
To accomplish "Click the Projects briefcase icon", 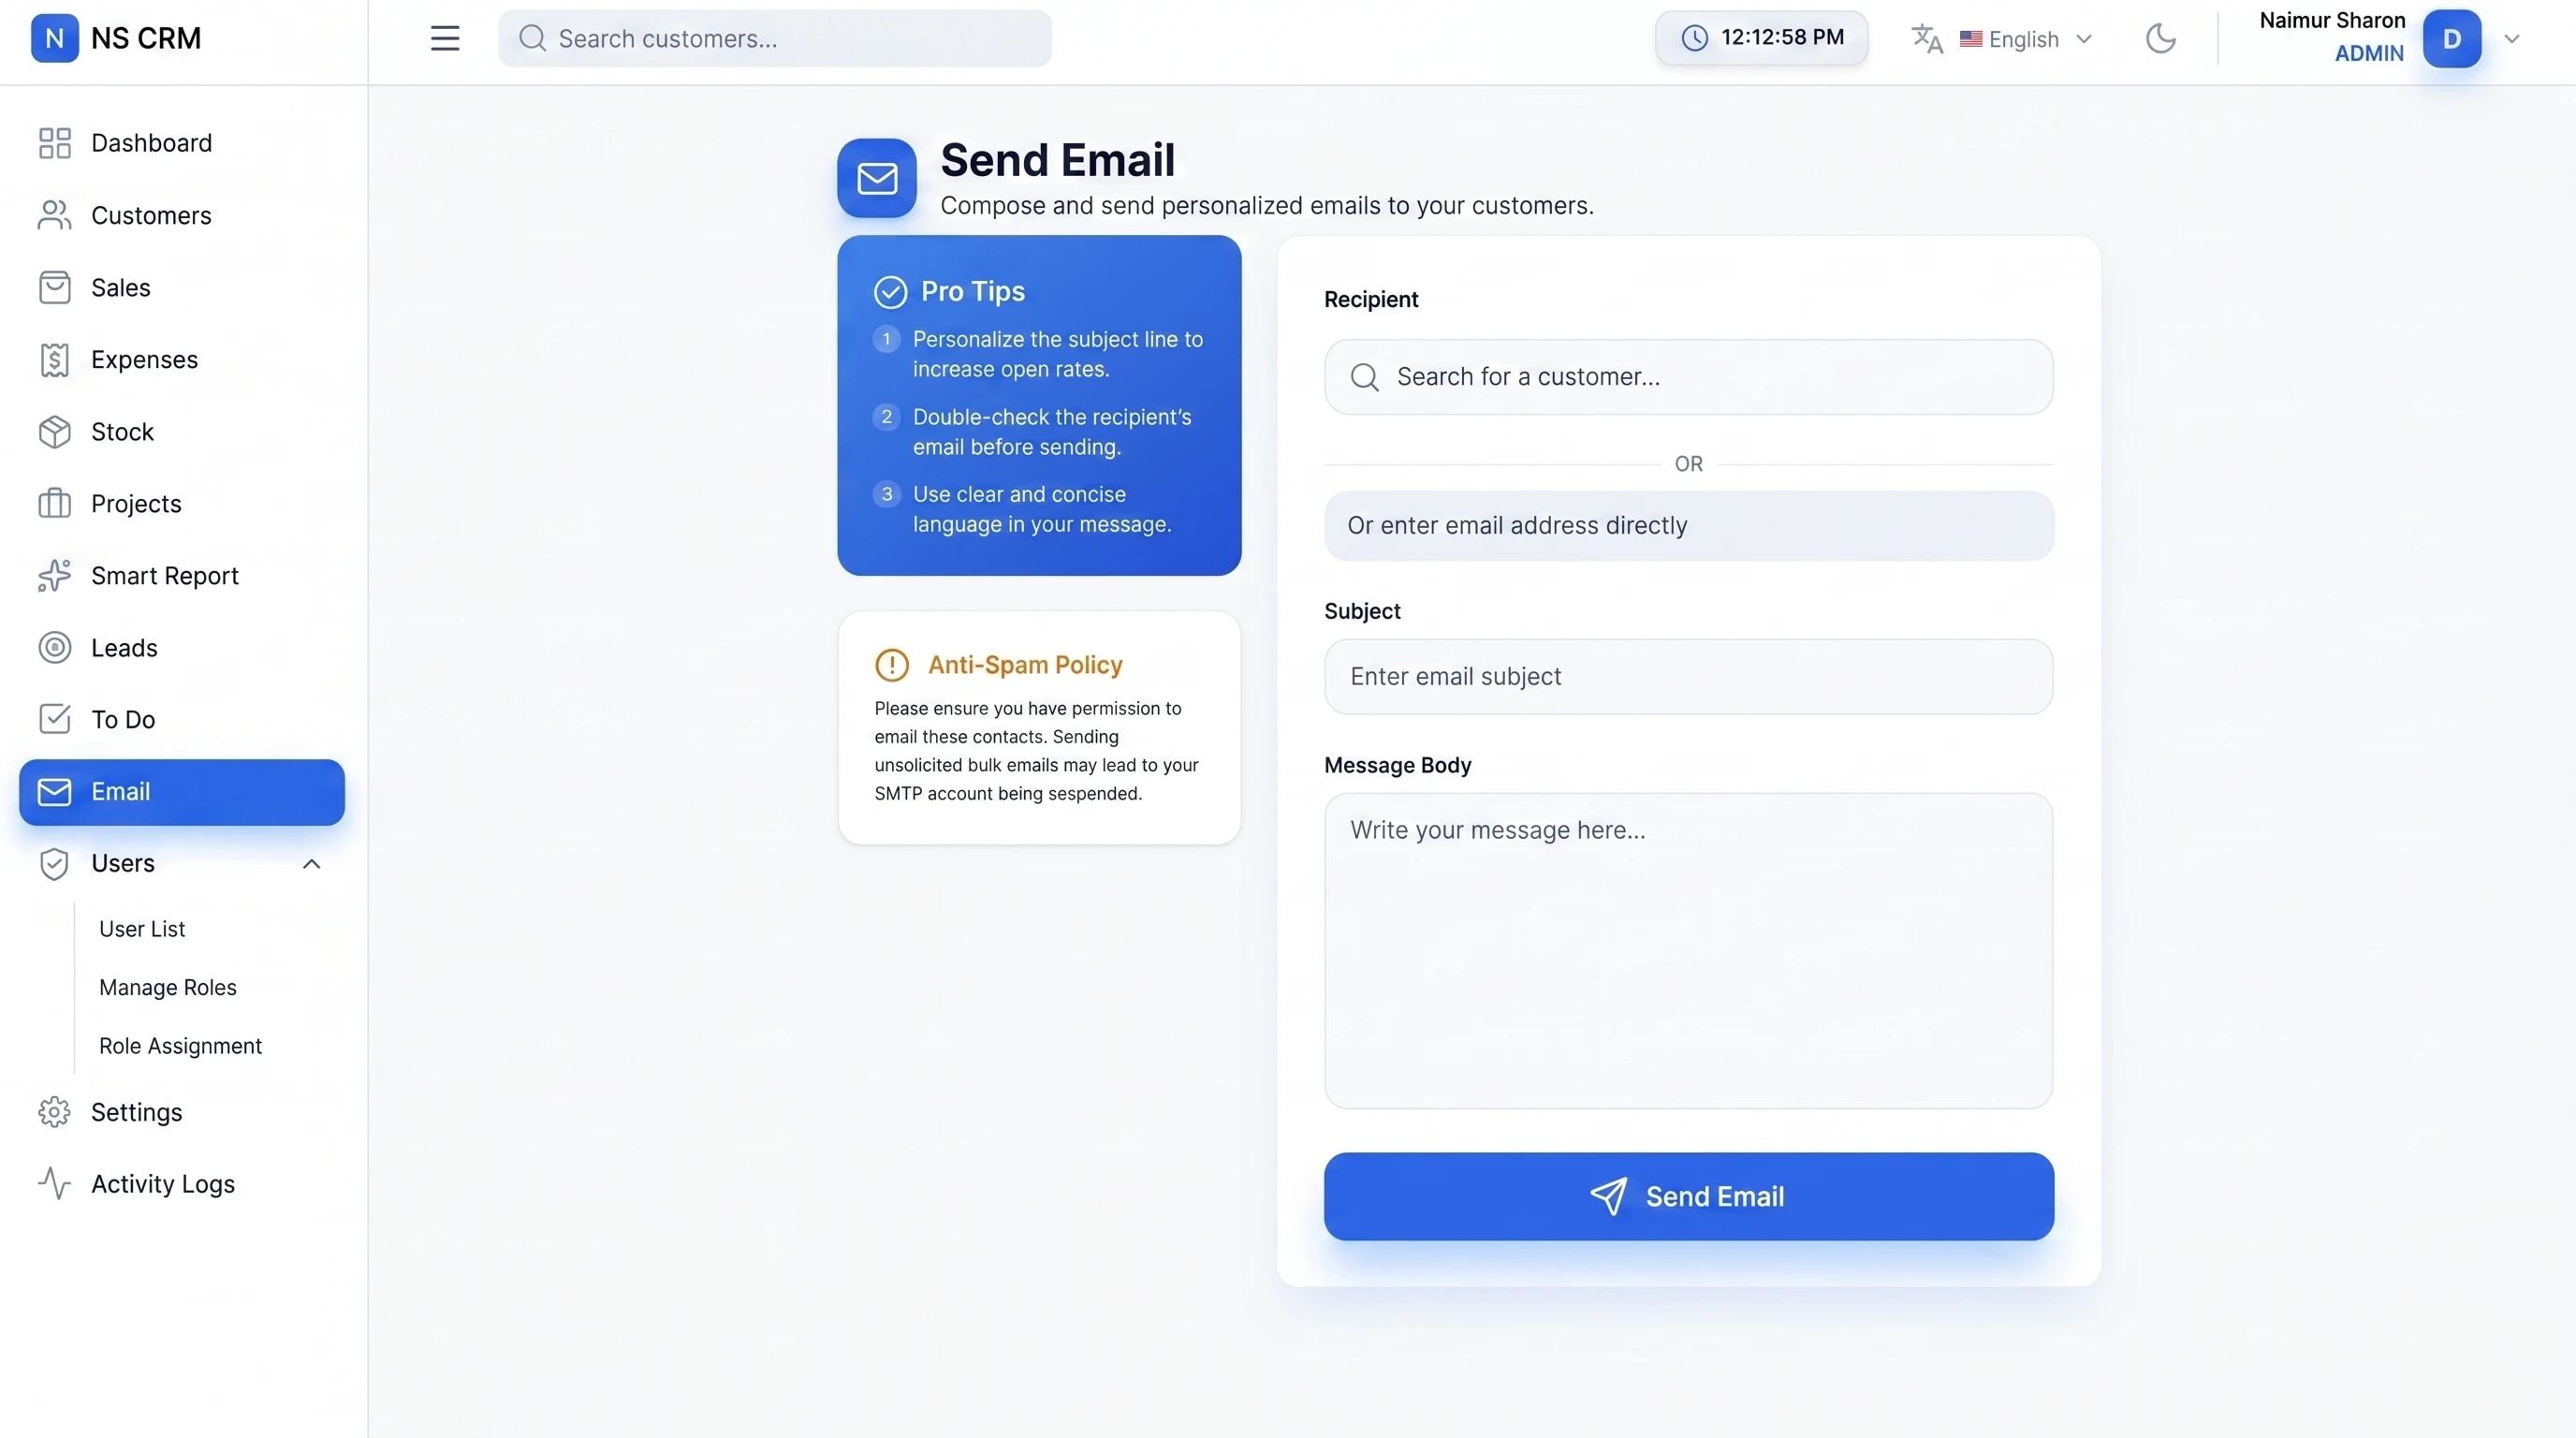I will pyautogui.click(x=55, y=503).
